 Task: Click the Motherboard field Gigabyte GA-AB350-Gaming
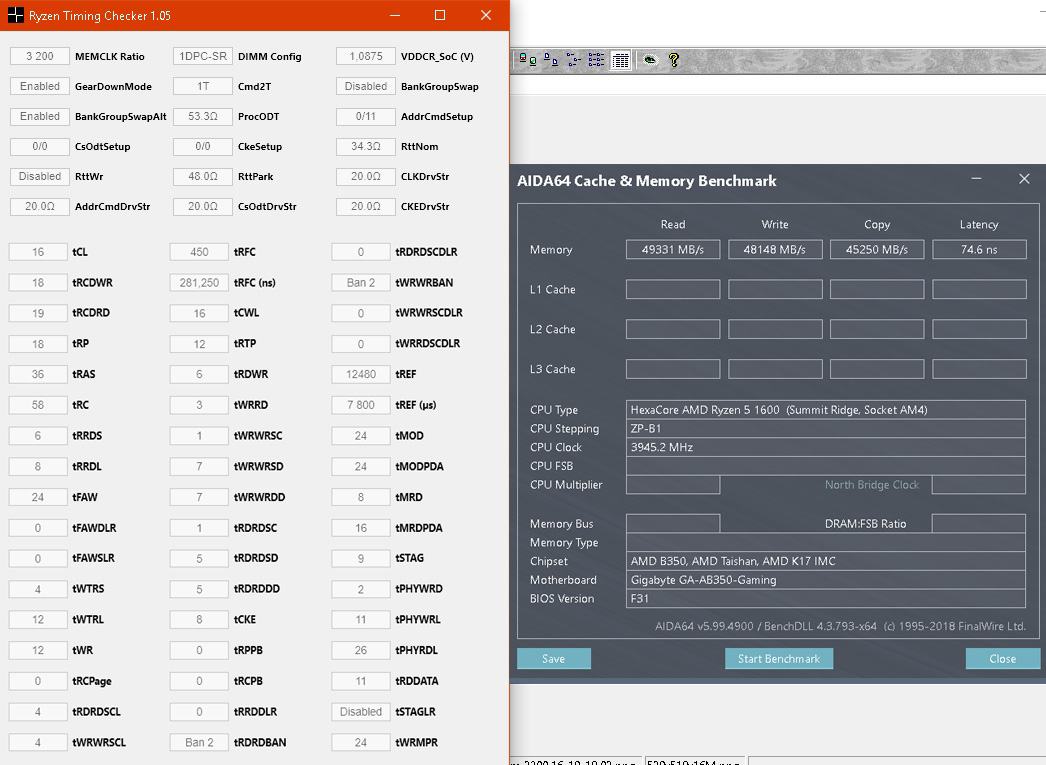coord(825,580)
